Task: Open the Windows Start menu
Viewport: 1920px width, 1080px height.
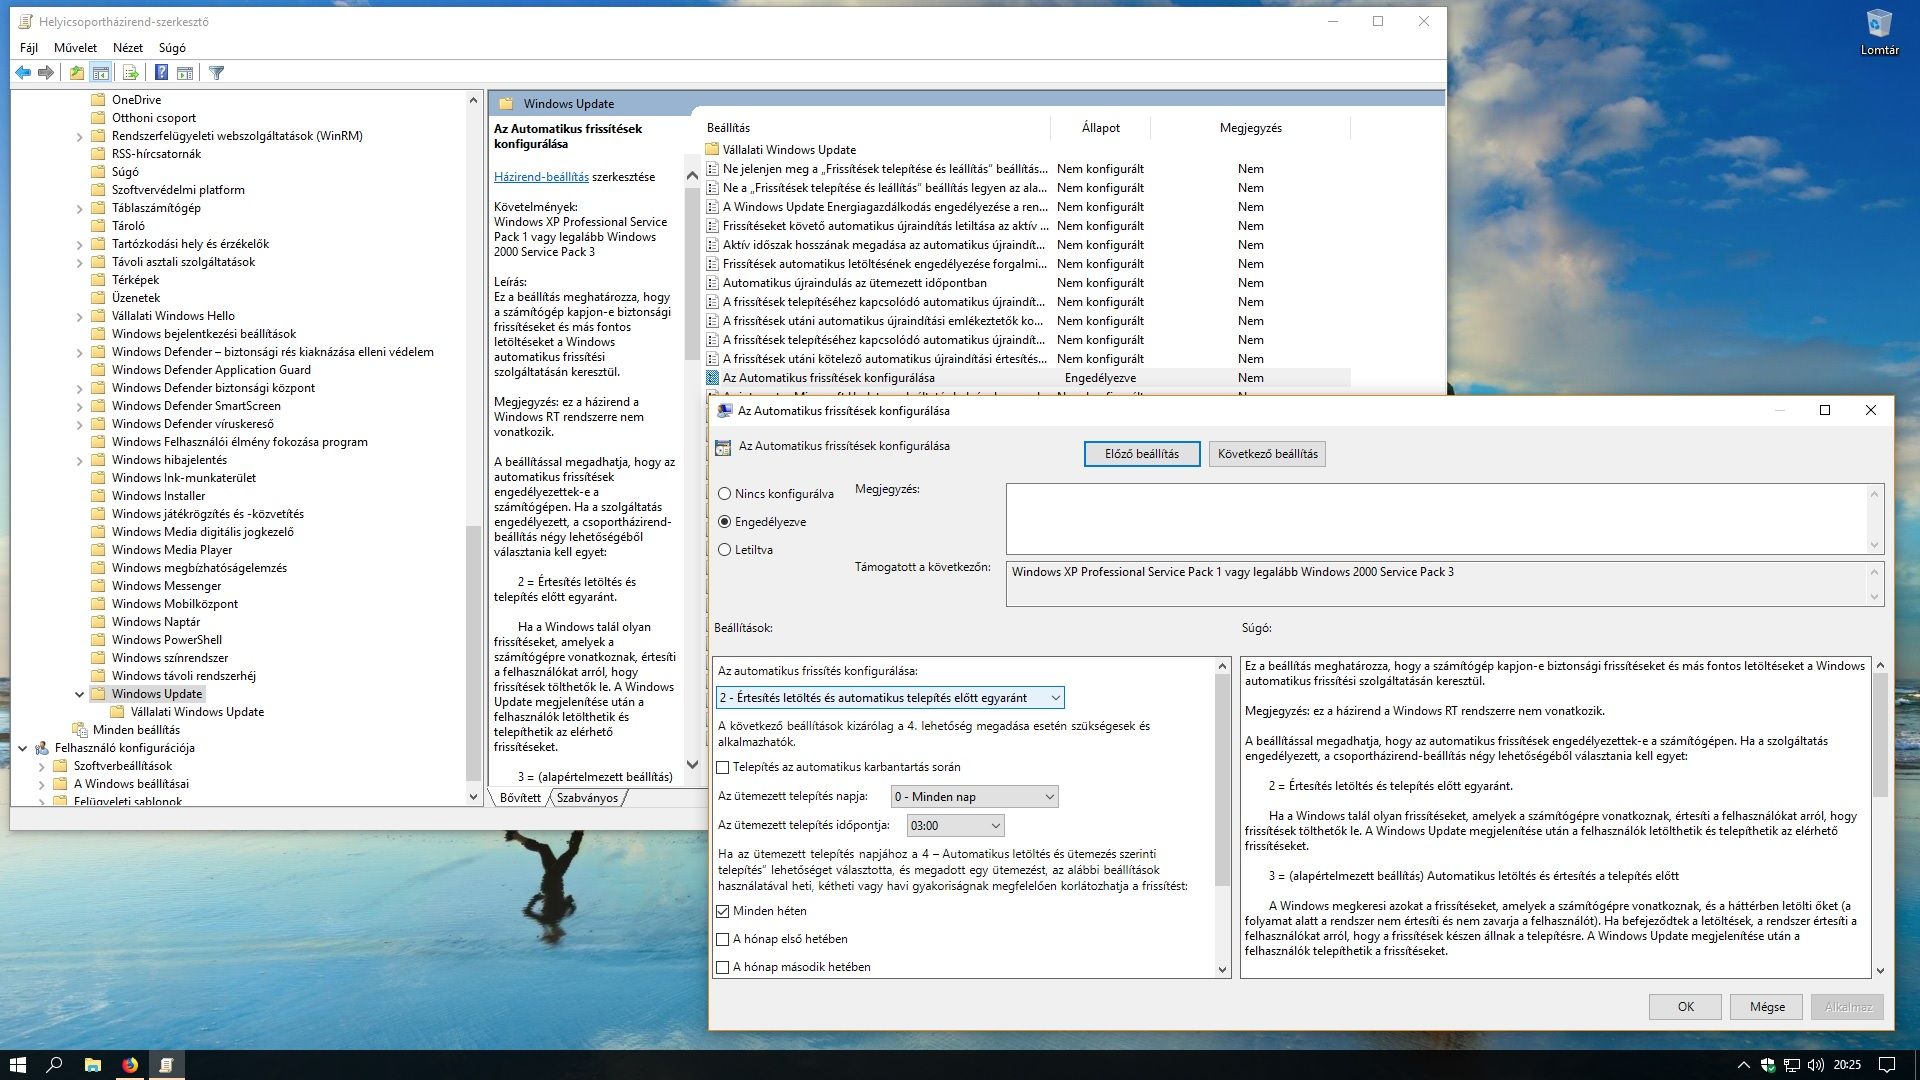Action: click(x=17, y=1064)
